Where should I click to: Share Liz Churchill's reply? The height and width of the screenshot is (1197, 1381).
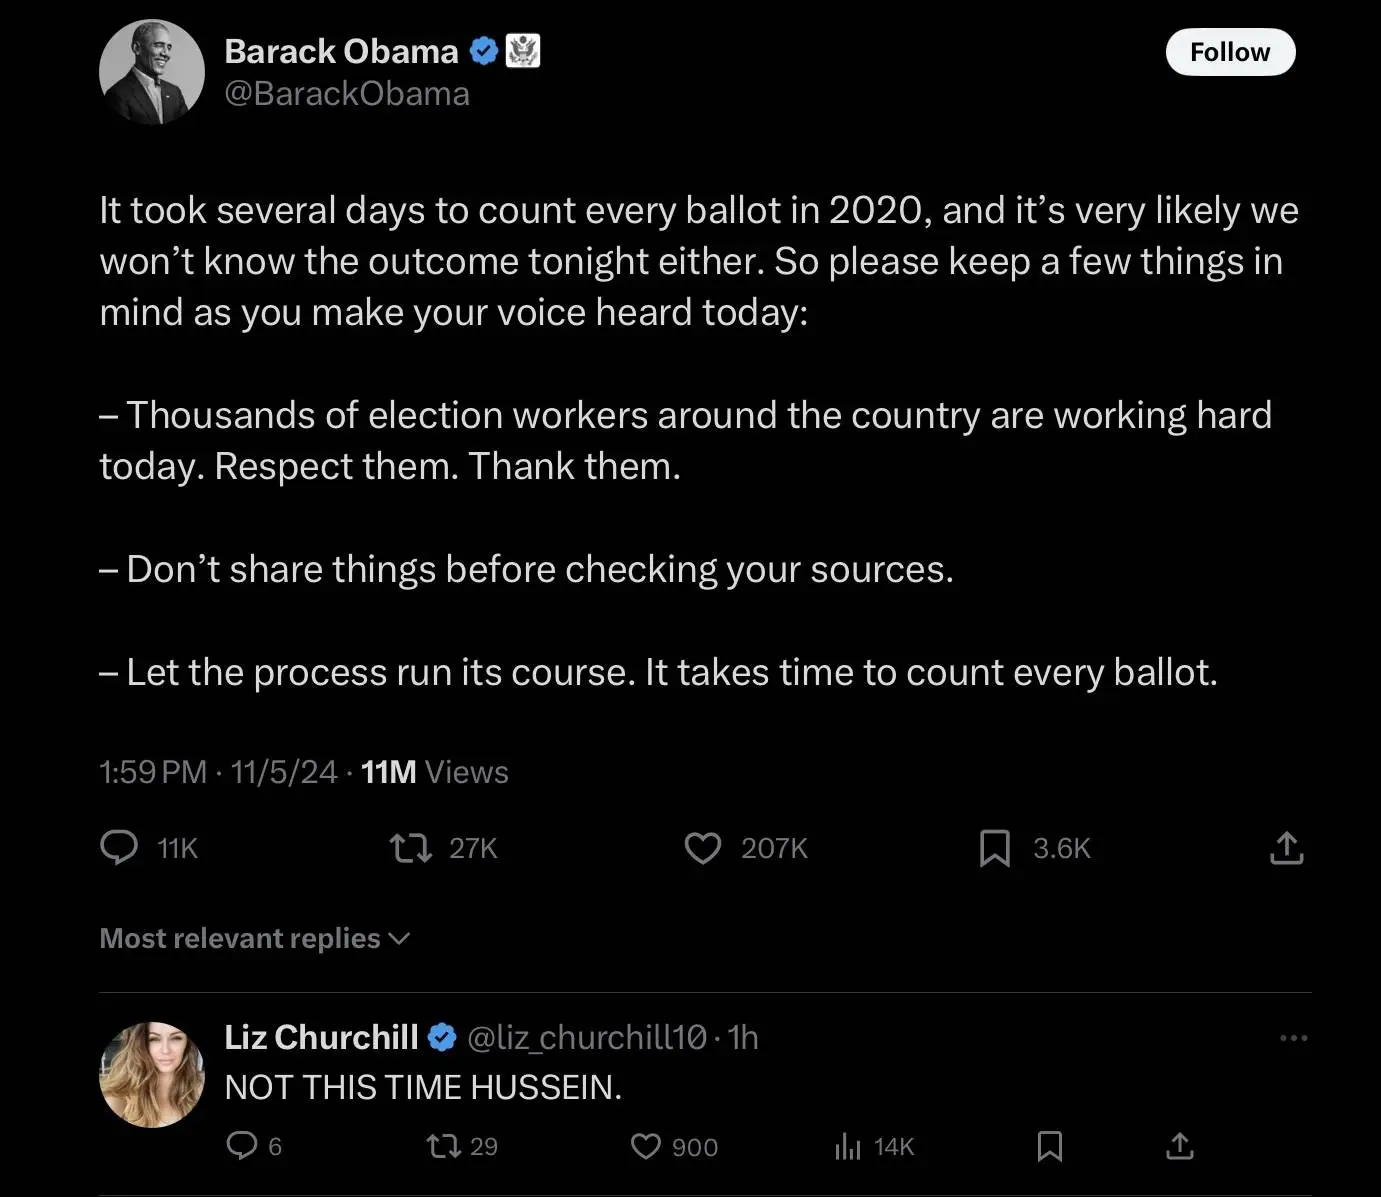[1180, 1145]
